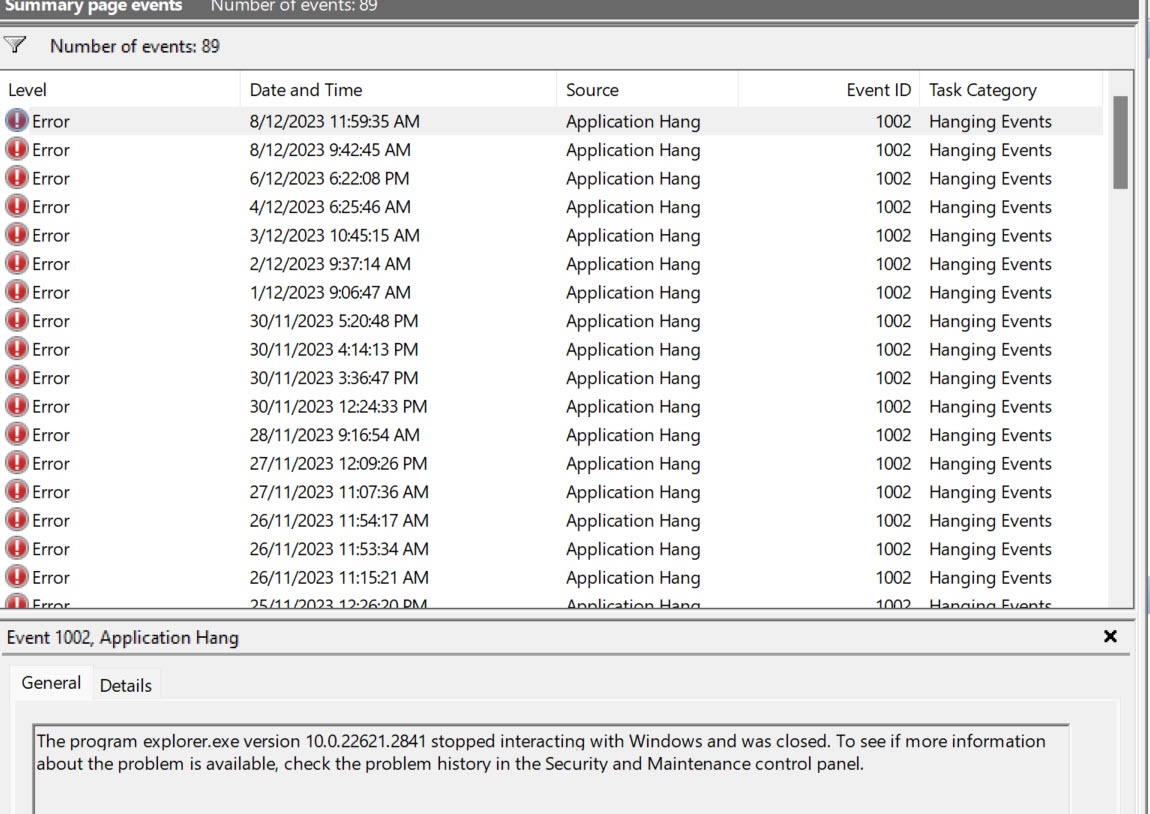Select date cell 8/12/2023 9:42:45 AM
1150x814 pixels.
330,150
